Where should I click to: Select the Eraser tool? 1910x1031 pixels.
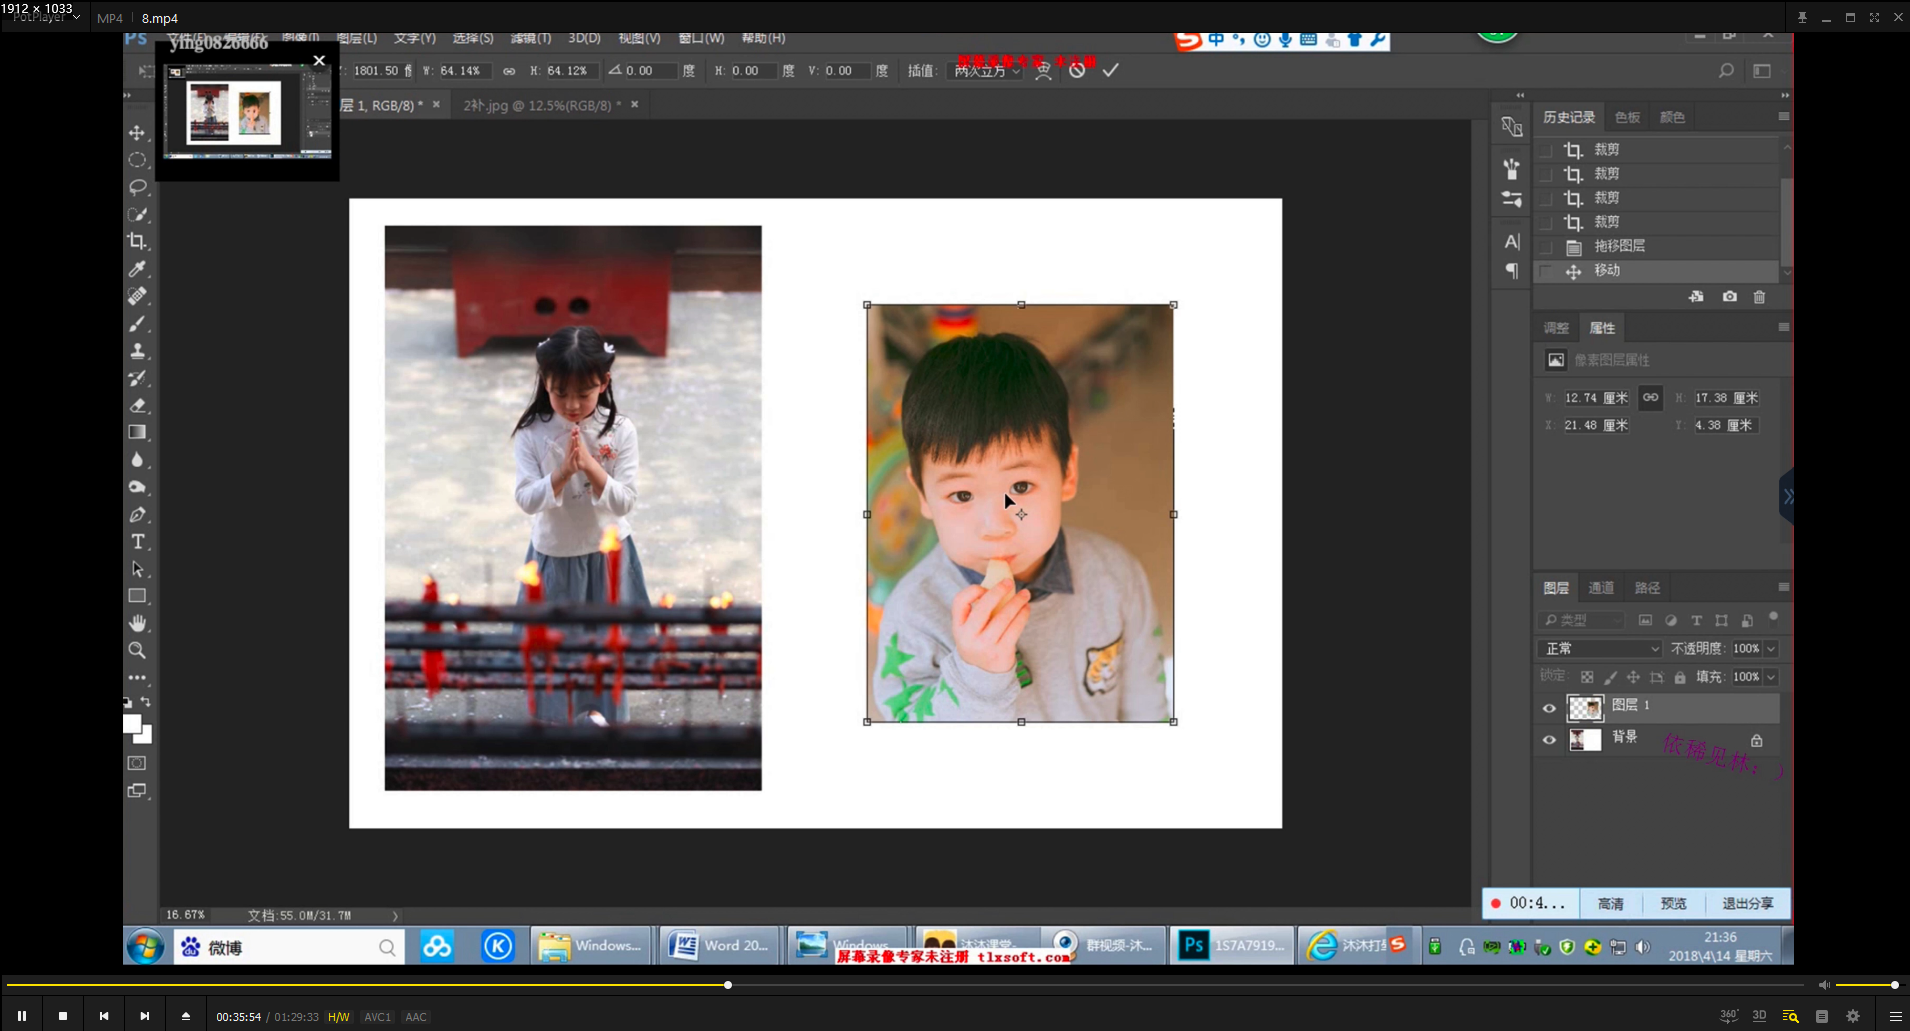(137, 405)
